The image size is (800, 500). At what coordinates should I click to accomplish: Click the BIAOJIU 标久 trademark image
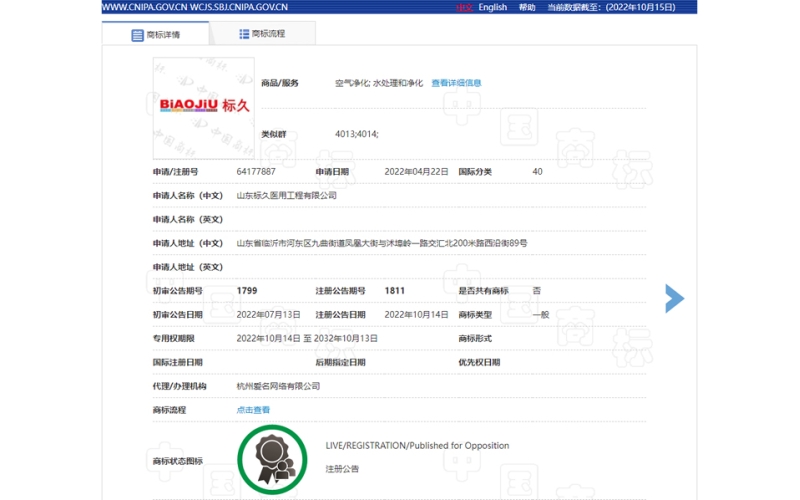coord(203,104)
